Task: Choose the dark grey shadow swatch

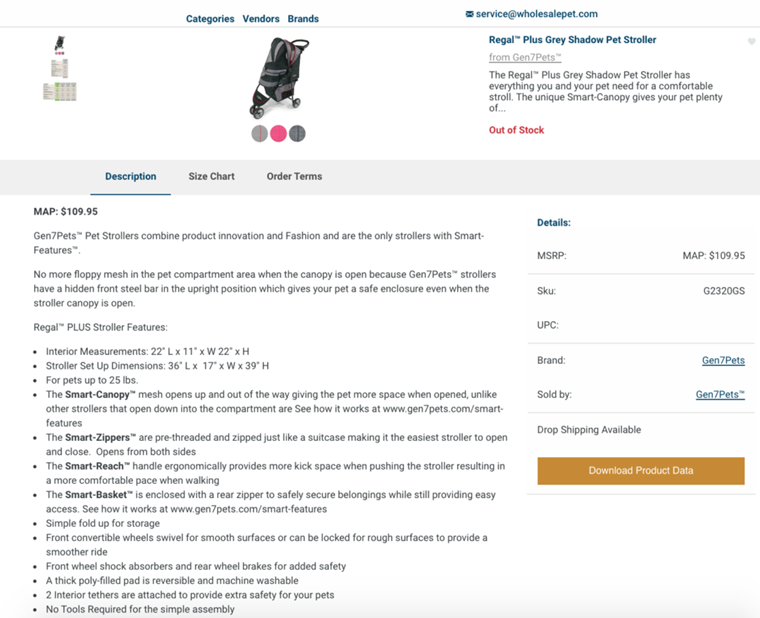Action: (297, 134)
